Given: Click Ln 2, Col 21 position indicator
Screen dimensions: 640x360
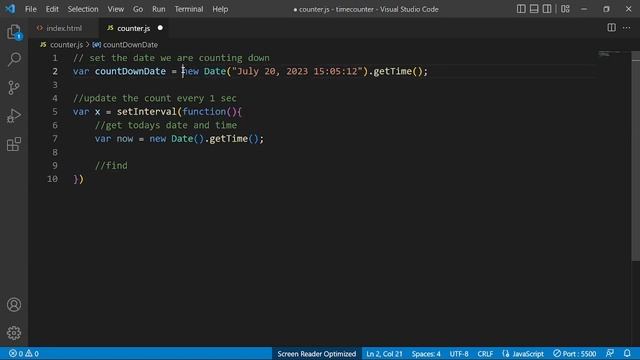Looking at the screenshot, I should click(x=384, y=353).
